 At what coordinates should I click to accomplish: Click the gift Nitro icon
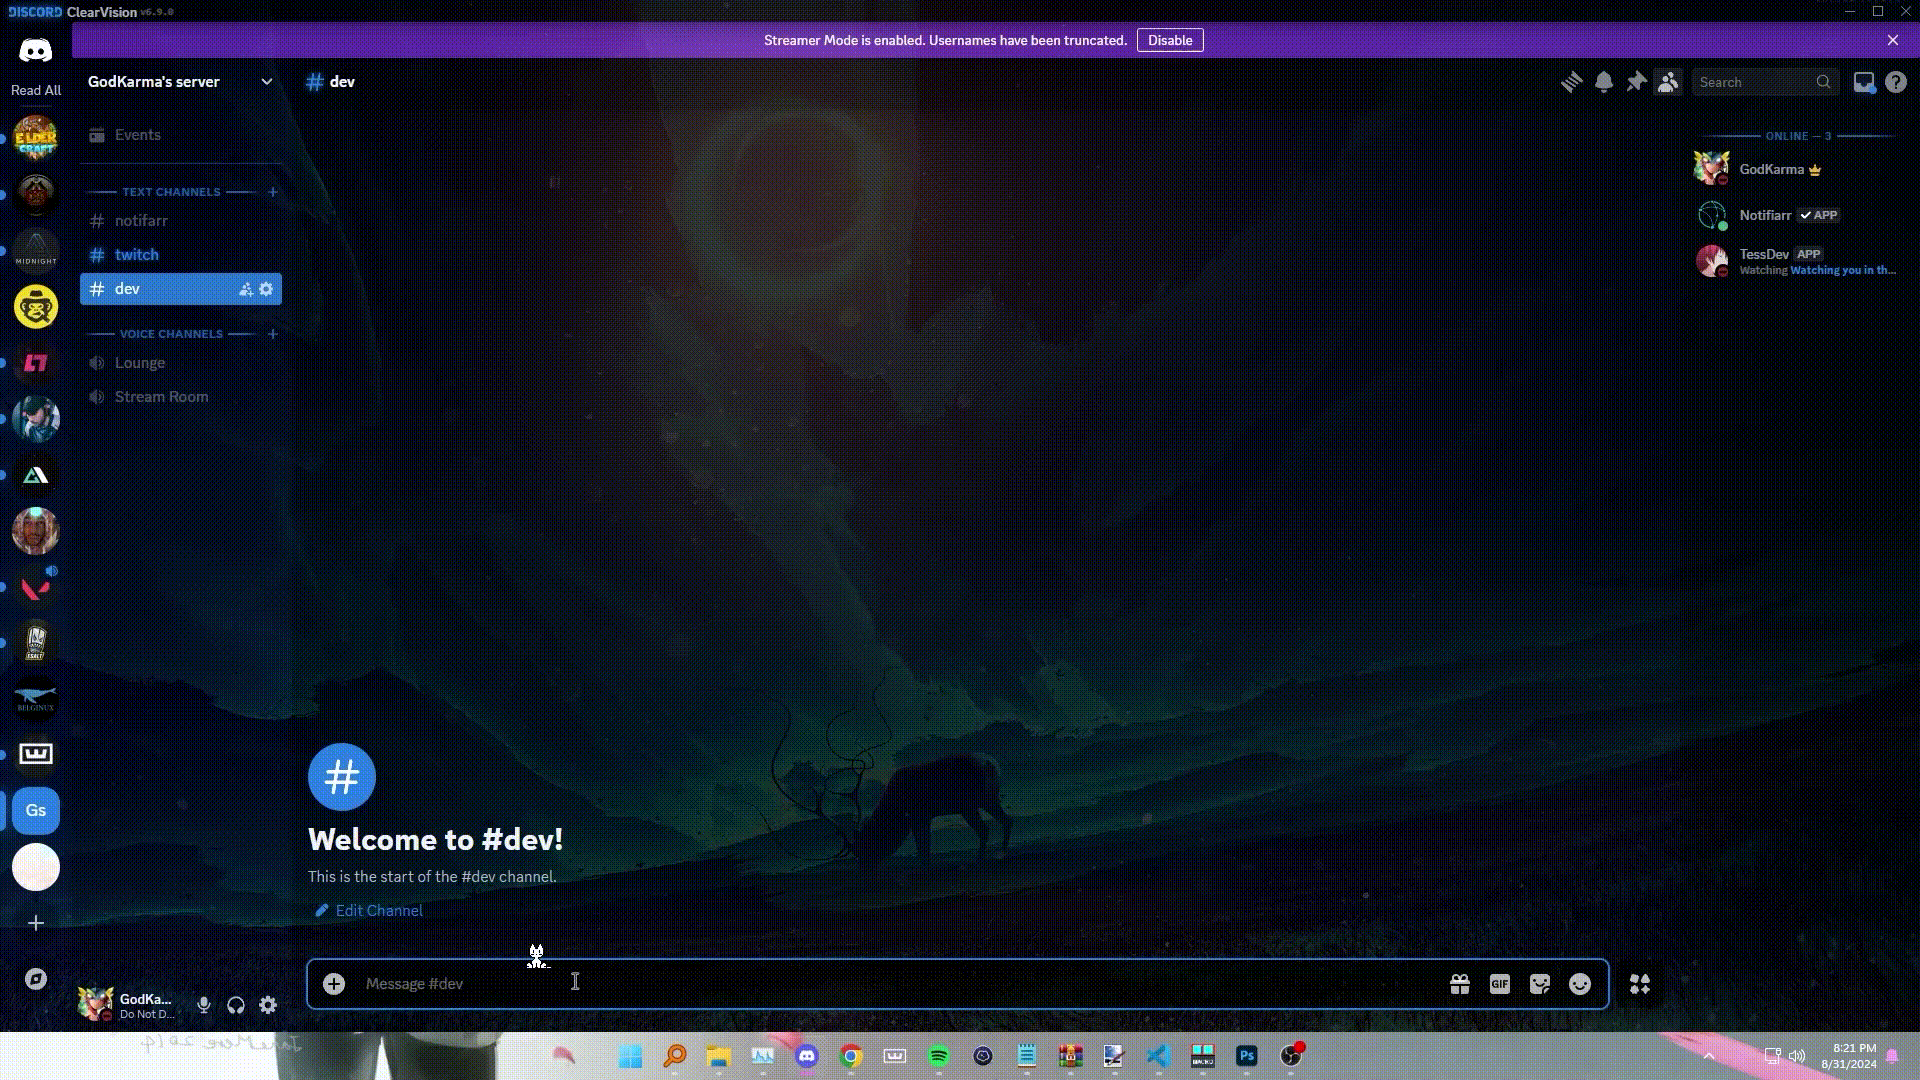[1460, 984]
